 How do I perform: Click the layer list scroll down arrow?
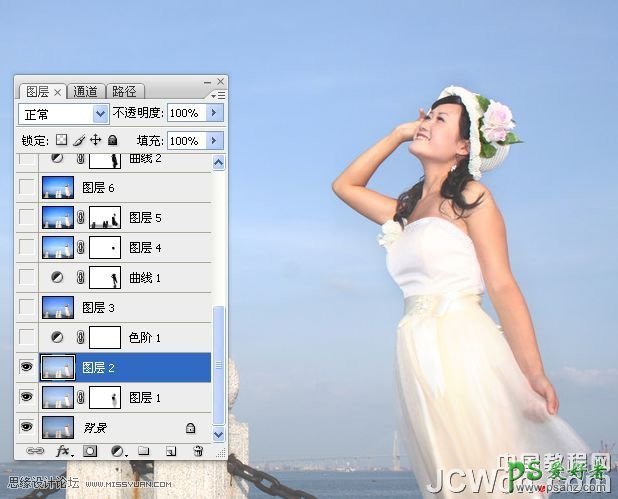click(x=220, y=432)
